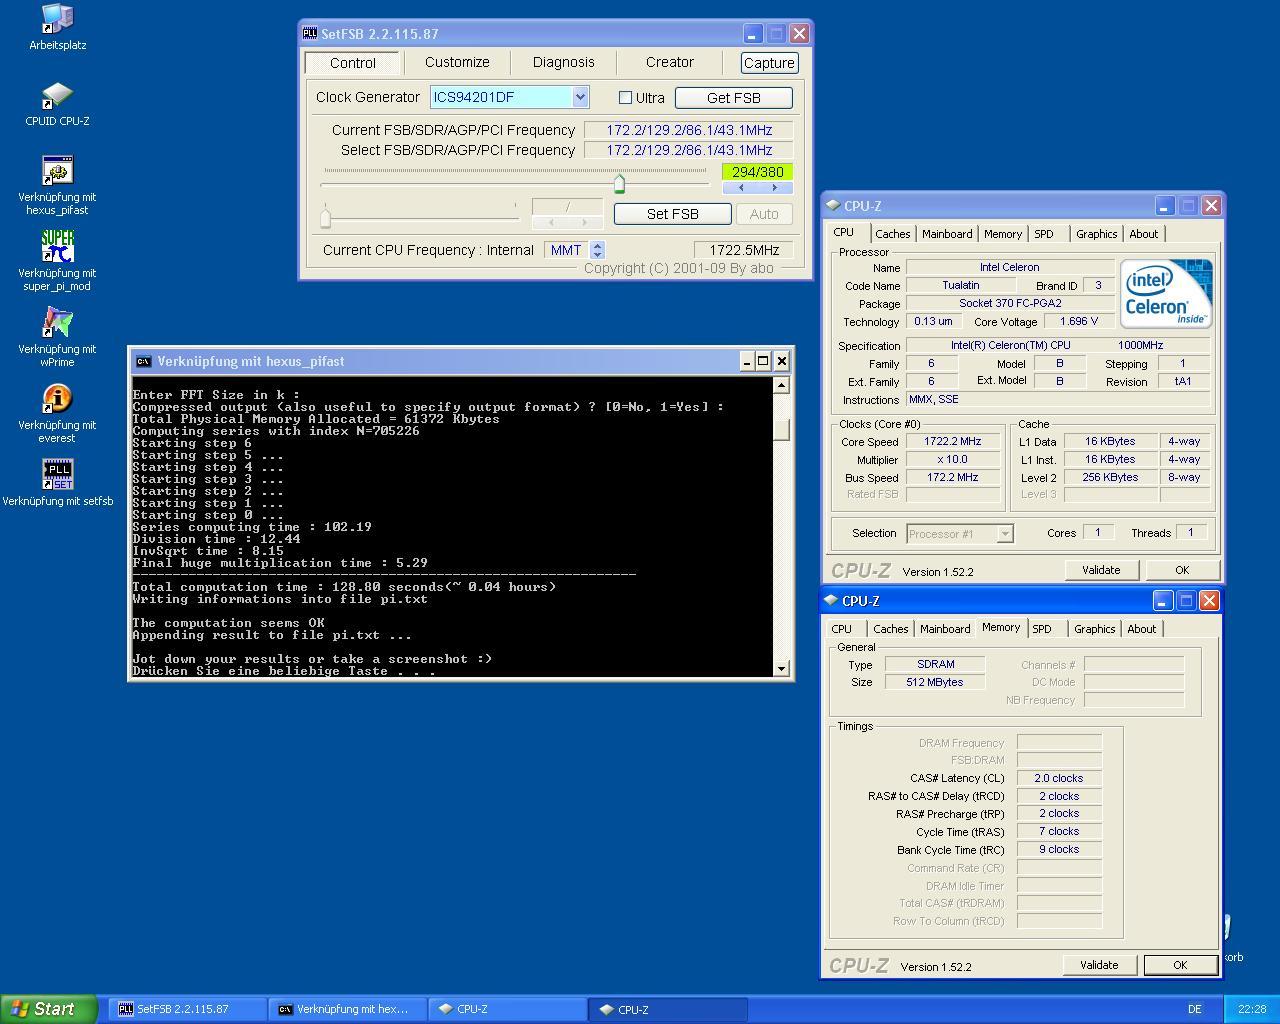
Task: Click the FSB frequency slider thumb
Action: click(x=619, y=183)
